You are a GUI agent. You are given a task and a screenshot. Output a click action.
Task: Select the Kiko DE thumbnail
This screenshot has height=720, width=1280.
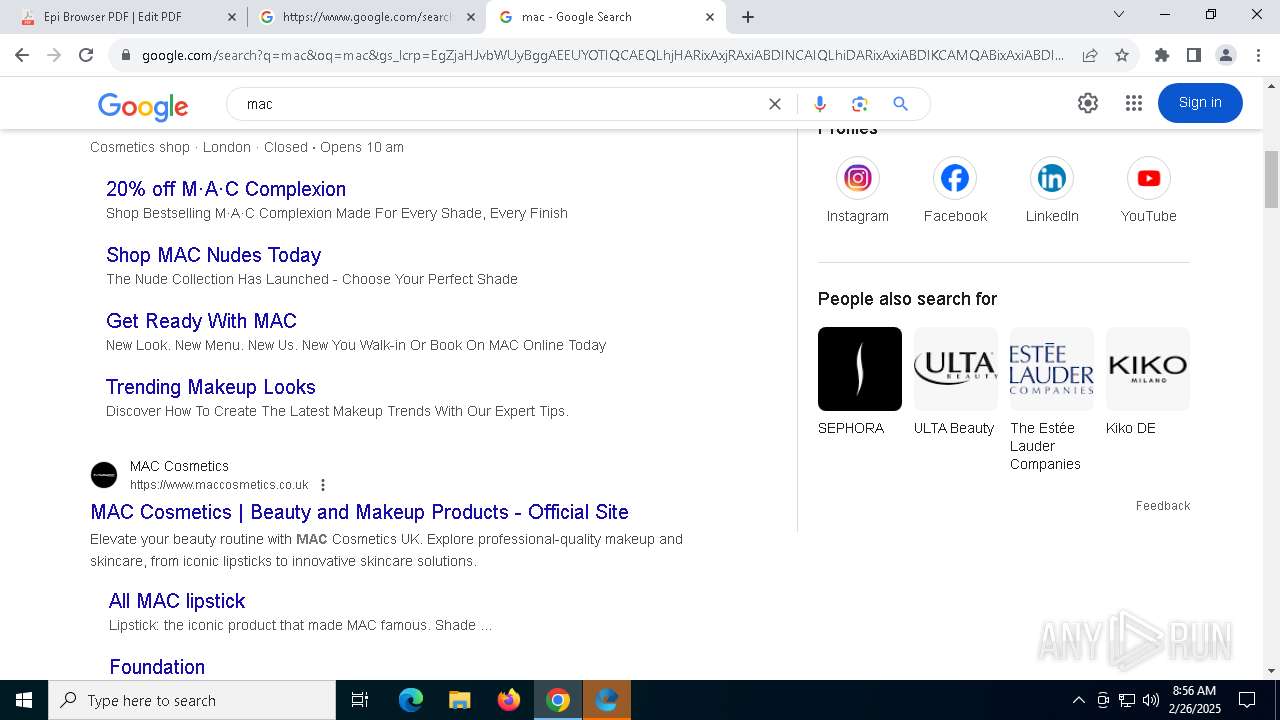1148,369
